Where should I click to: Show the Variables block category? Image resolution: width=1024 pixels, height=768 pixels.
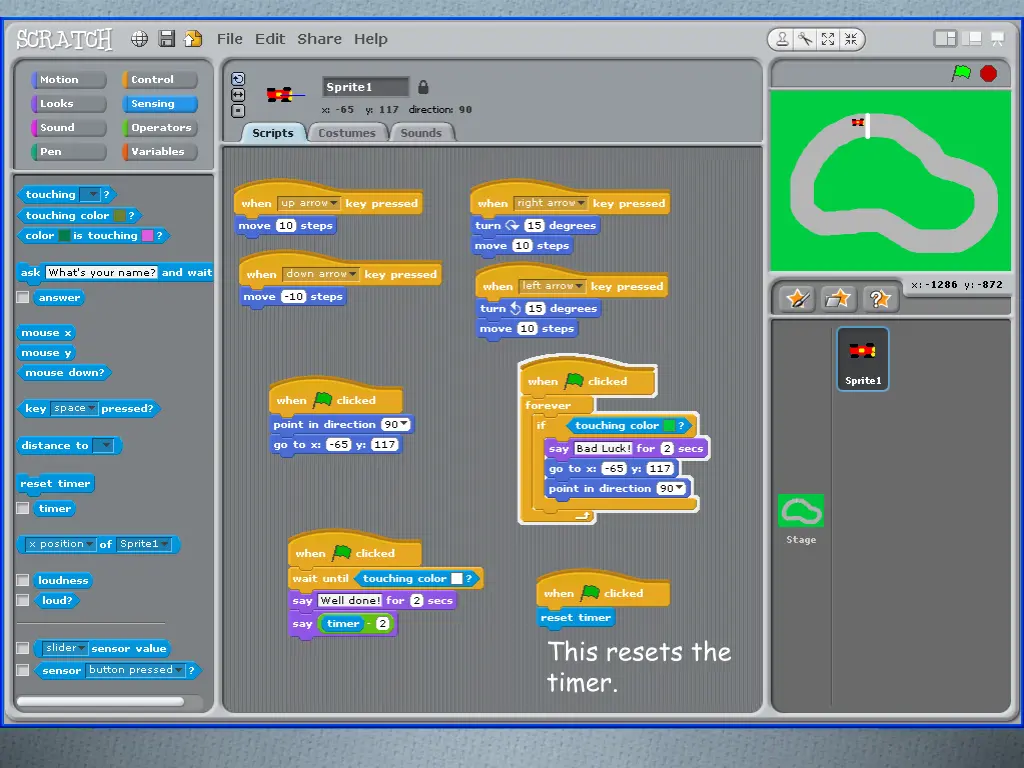click(x=159, y=152)
